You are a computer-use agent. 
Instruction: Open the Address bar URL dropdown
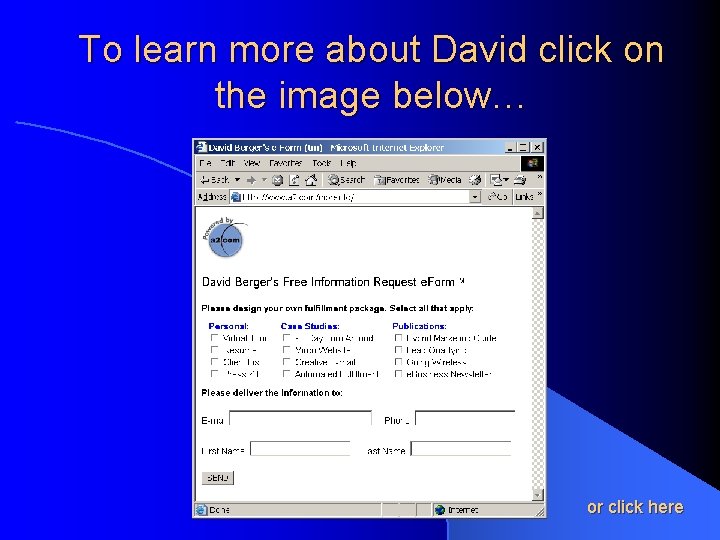click(475, 197)
